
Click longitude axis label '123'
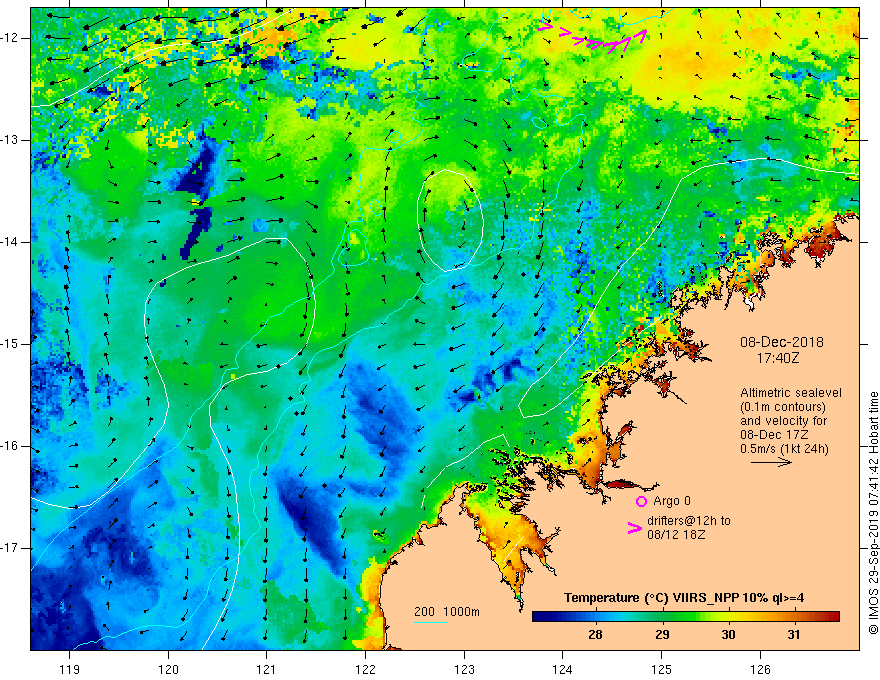(464, 669)
